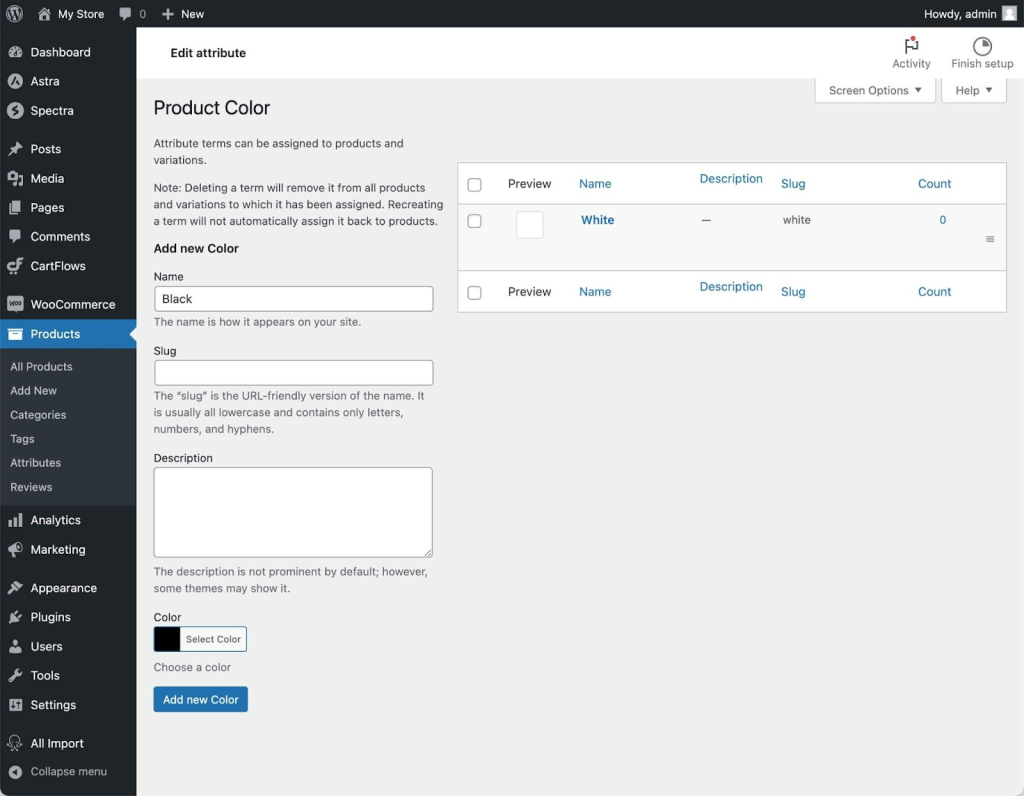Open All Products submenu item
The image size is (1024, 796).
click(x=41, y=367)
